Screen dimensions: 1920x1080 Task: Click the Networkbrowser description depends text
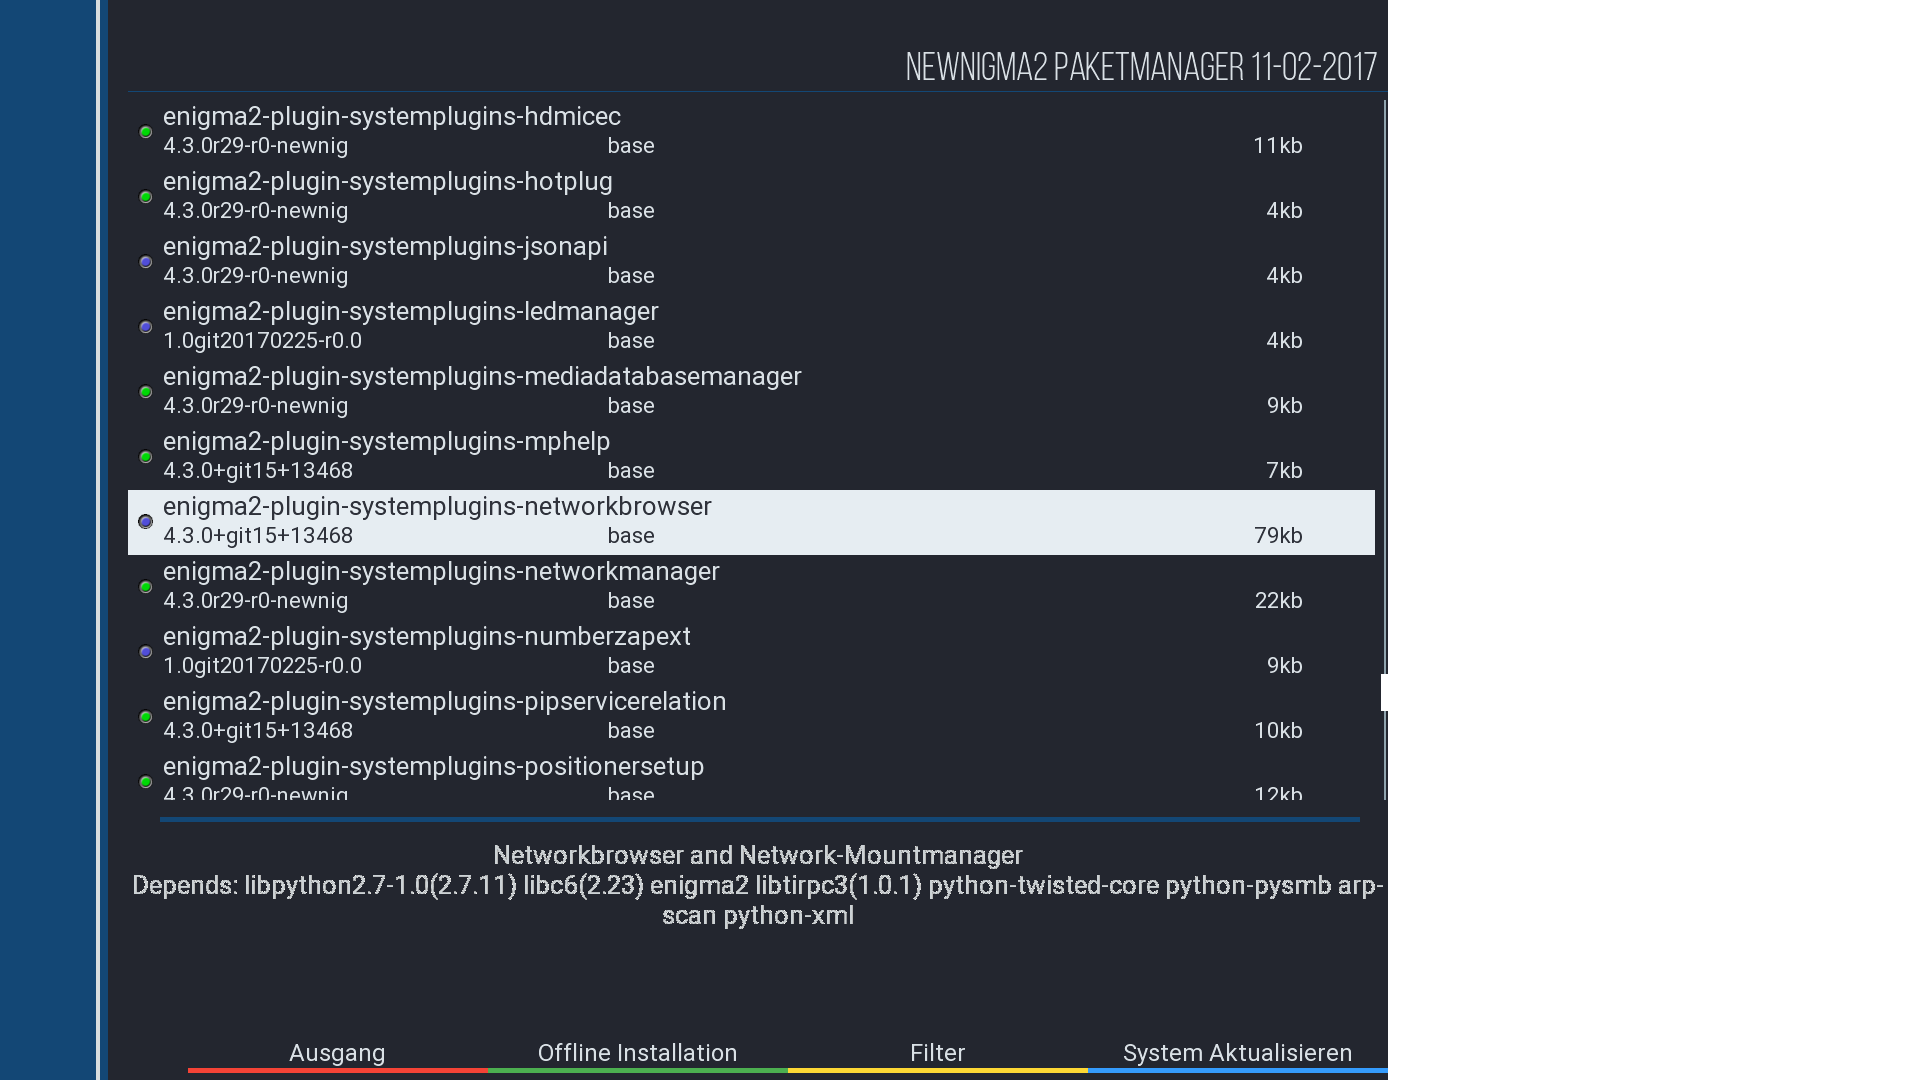(x=757, y=886)
